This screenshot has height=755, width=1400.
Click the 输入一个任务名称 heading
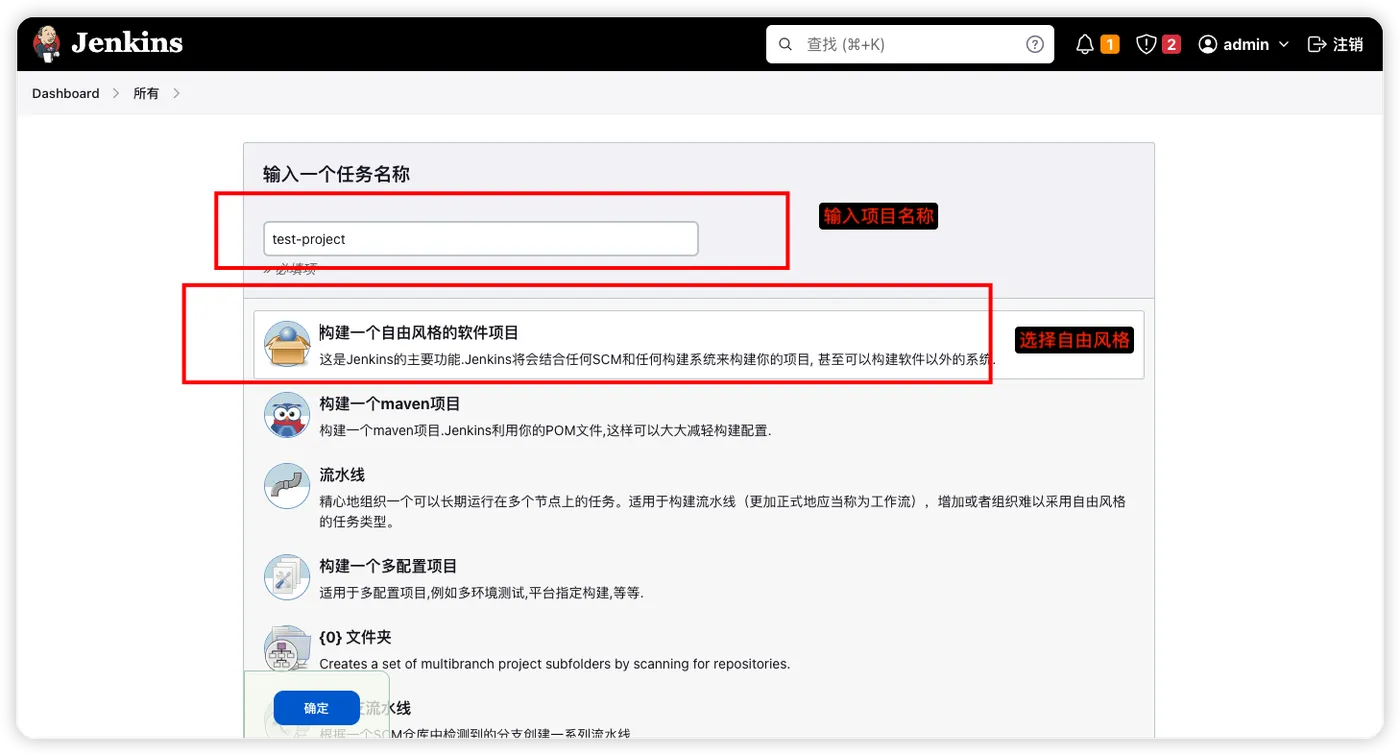336,174
